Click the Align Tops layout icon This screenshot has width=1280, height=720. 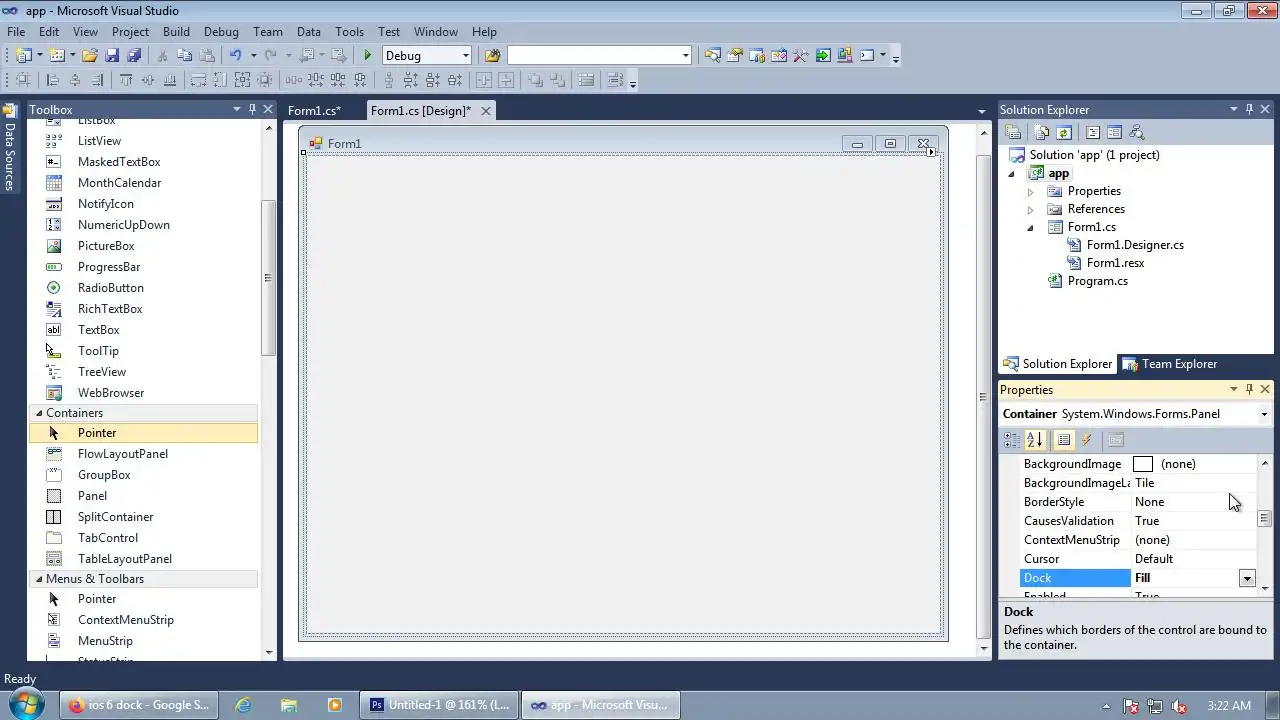tap(125, 80)
